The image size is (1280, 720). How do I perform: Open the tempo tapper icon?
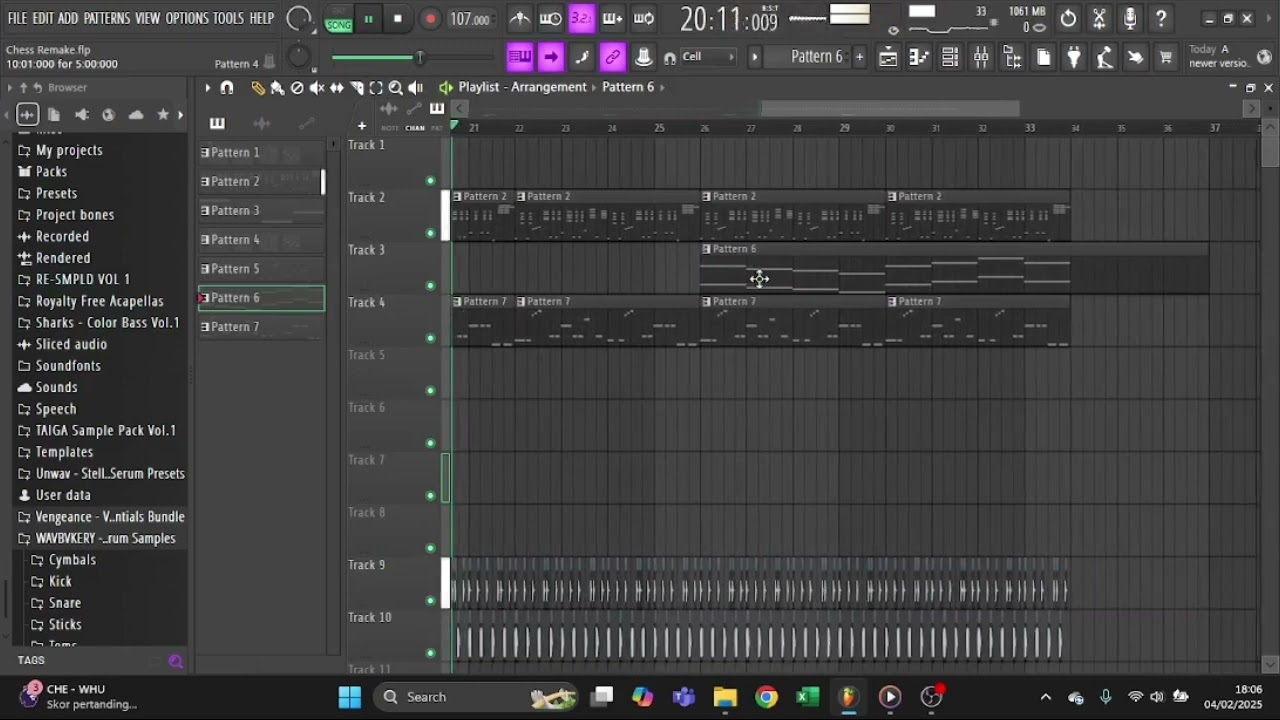pyautogui.click(x=1105, y=57)
